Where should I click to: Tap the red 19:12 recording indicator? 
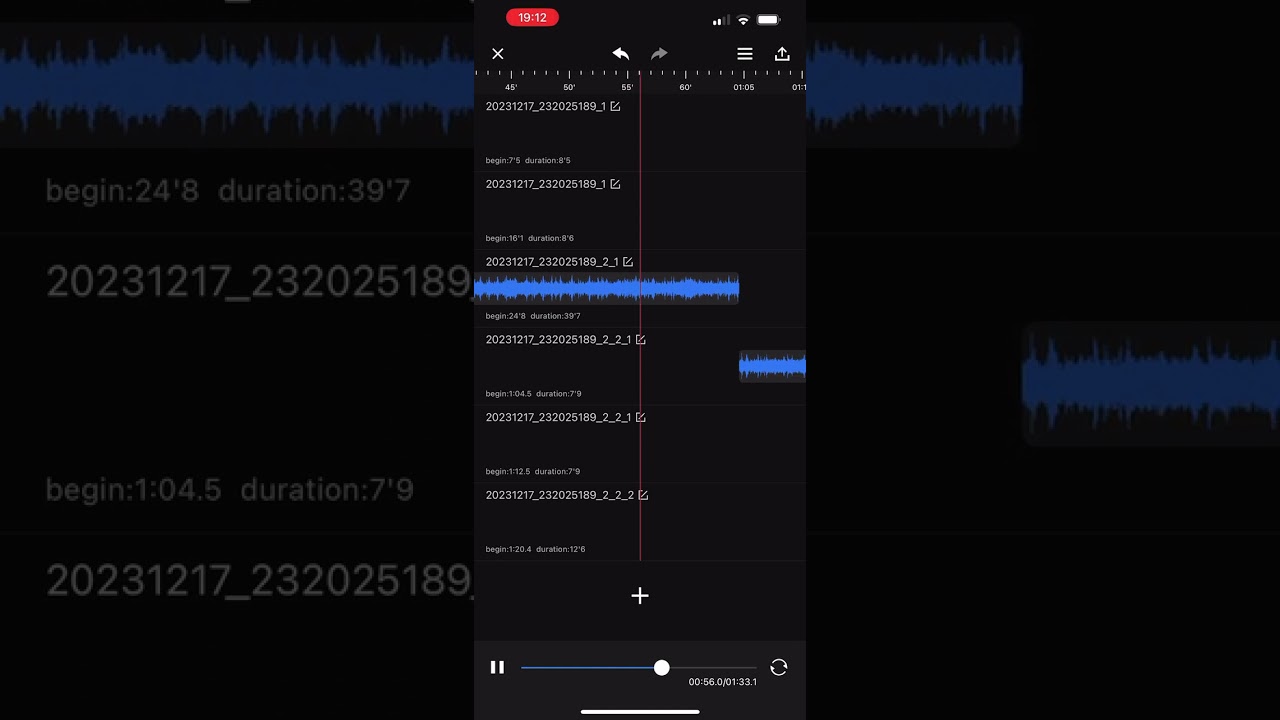point(532,17)
